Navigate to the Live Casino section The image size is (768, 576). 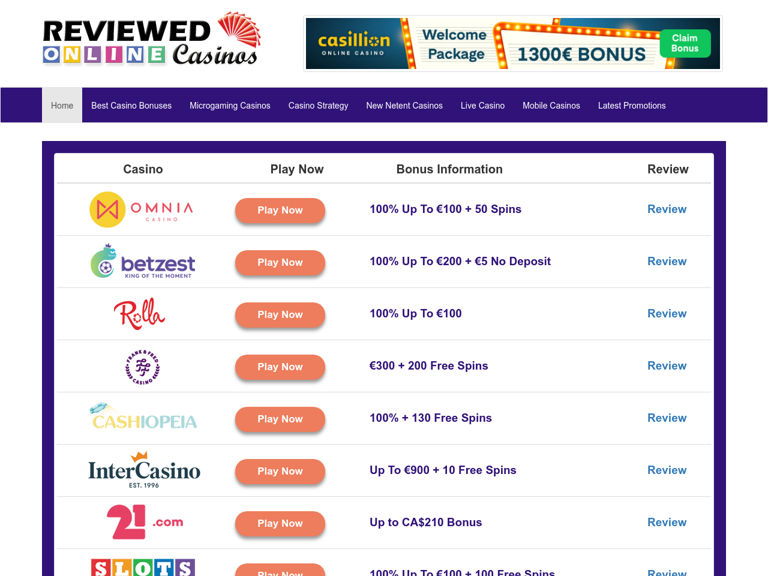click(x=482, y=105)
